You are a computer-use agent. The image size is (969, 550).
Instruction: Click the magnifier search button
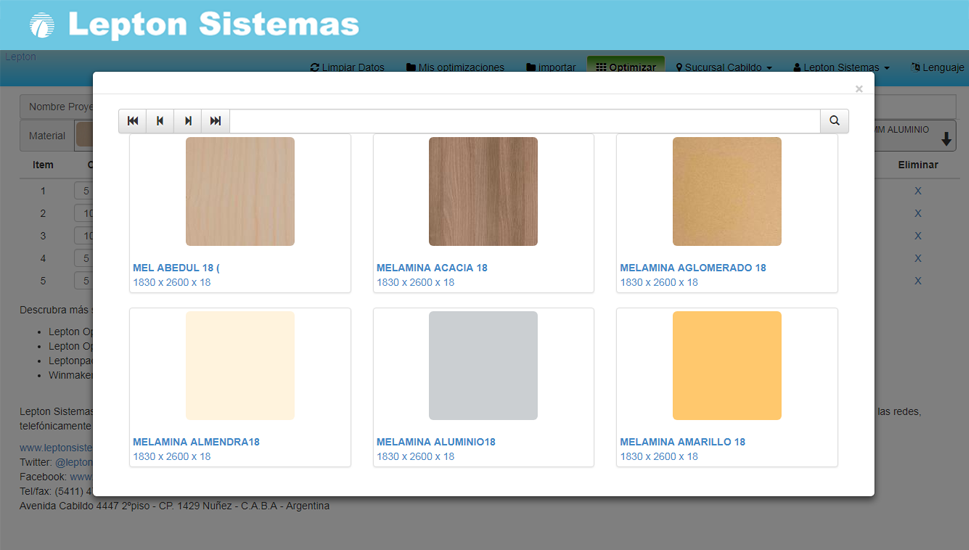tap(834, 121)
